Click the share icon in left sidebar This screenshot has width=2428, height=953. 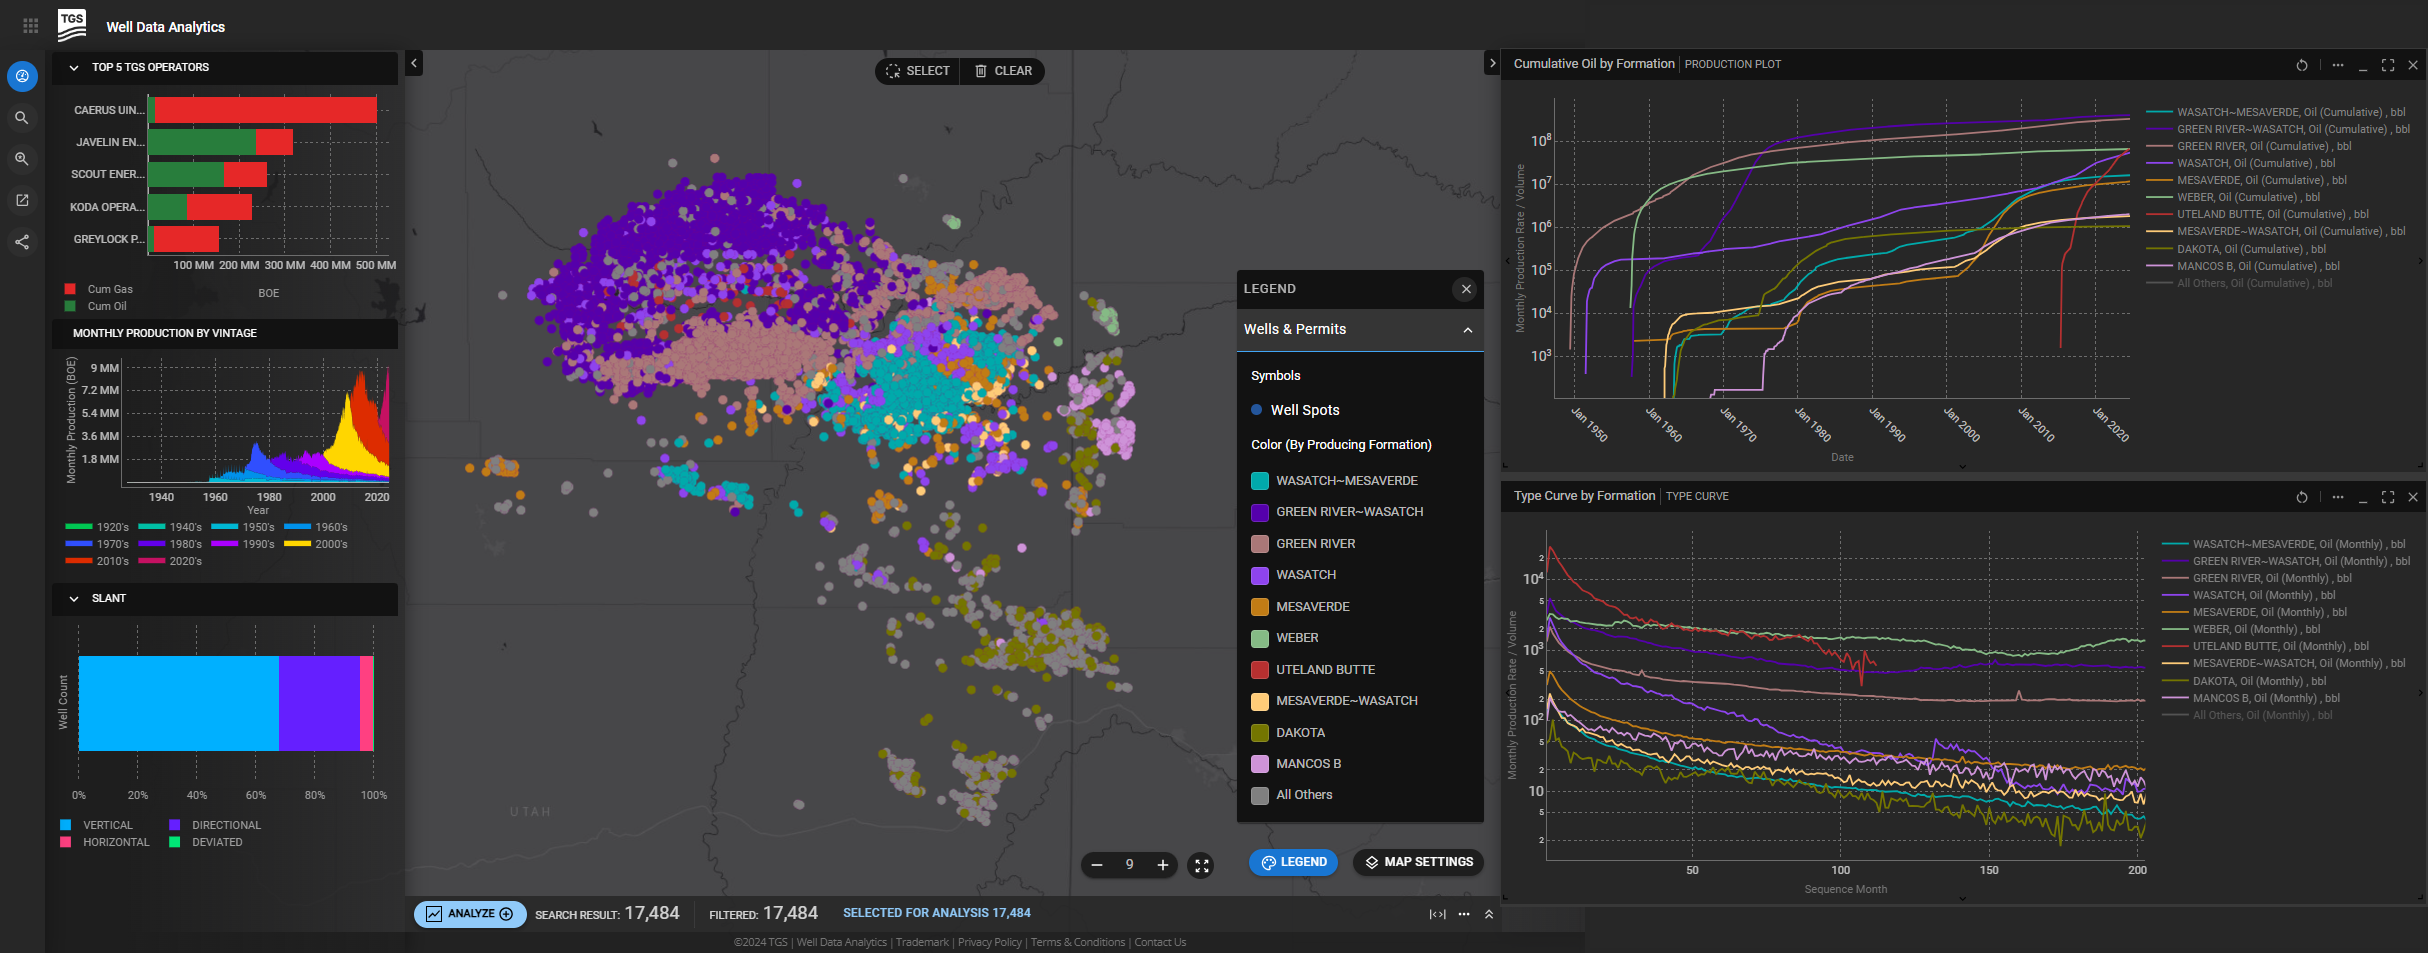click(x=21, y=242)
